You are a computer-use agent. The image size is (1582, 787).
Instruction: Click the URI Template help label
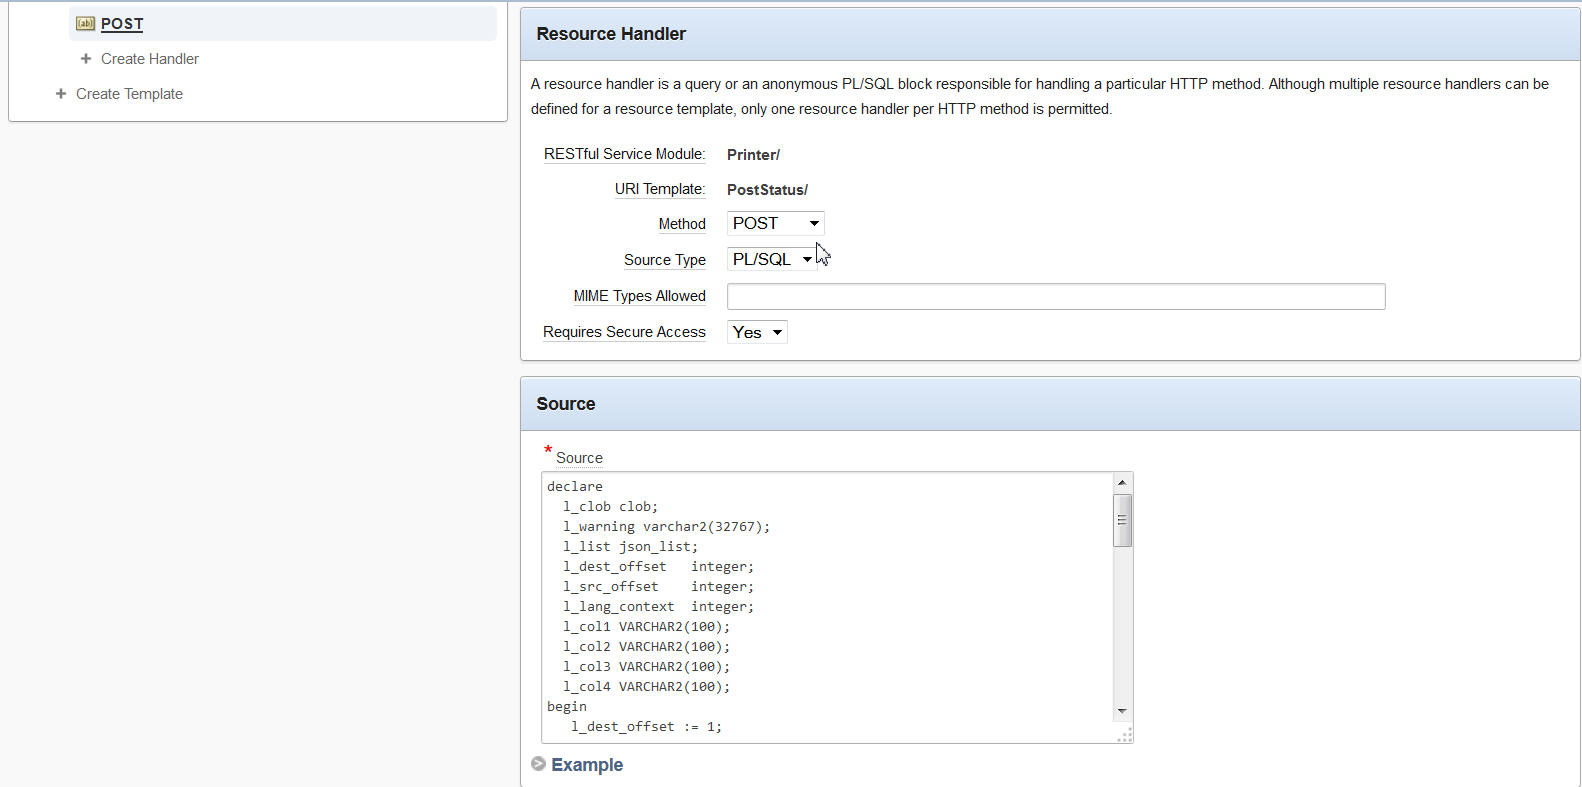659,189
